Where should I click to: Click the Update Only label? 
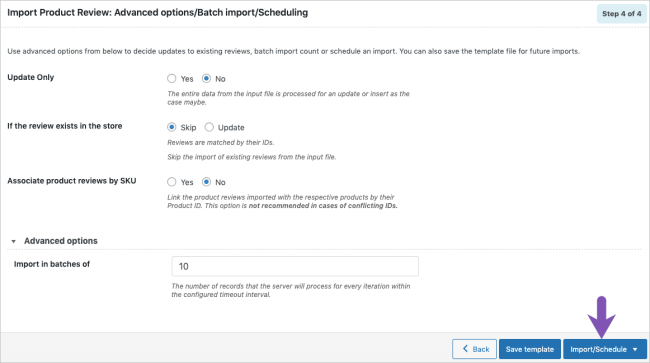click(31, 77)
